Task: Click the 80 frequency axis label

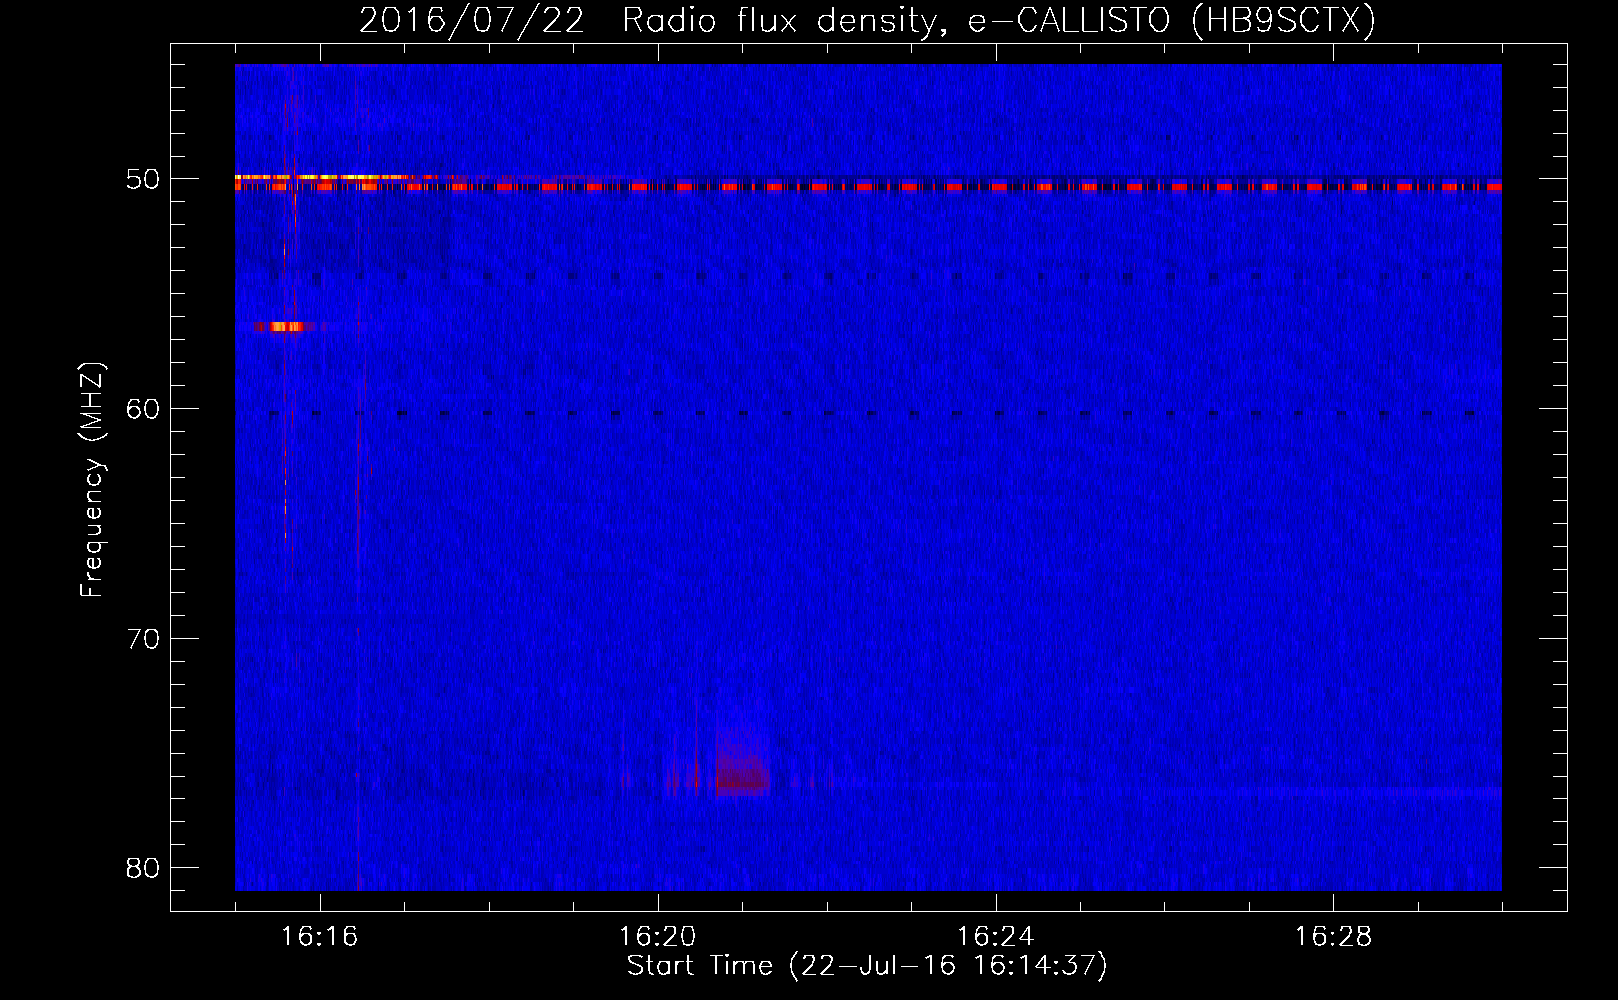Action: pos(143,867)
